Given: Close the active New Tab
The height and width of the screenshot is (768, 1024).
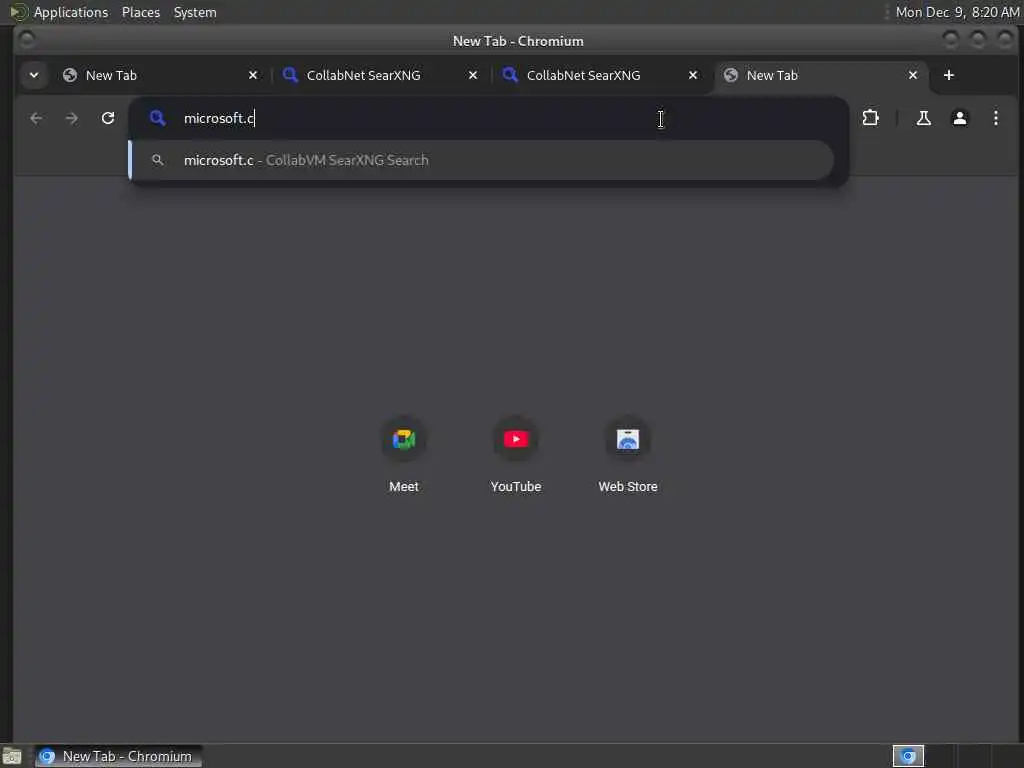Looking at the screenshot, I should coord(913,75).
